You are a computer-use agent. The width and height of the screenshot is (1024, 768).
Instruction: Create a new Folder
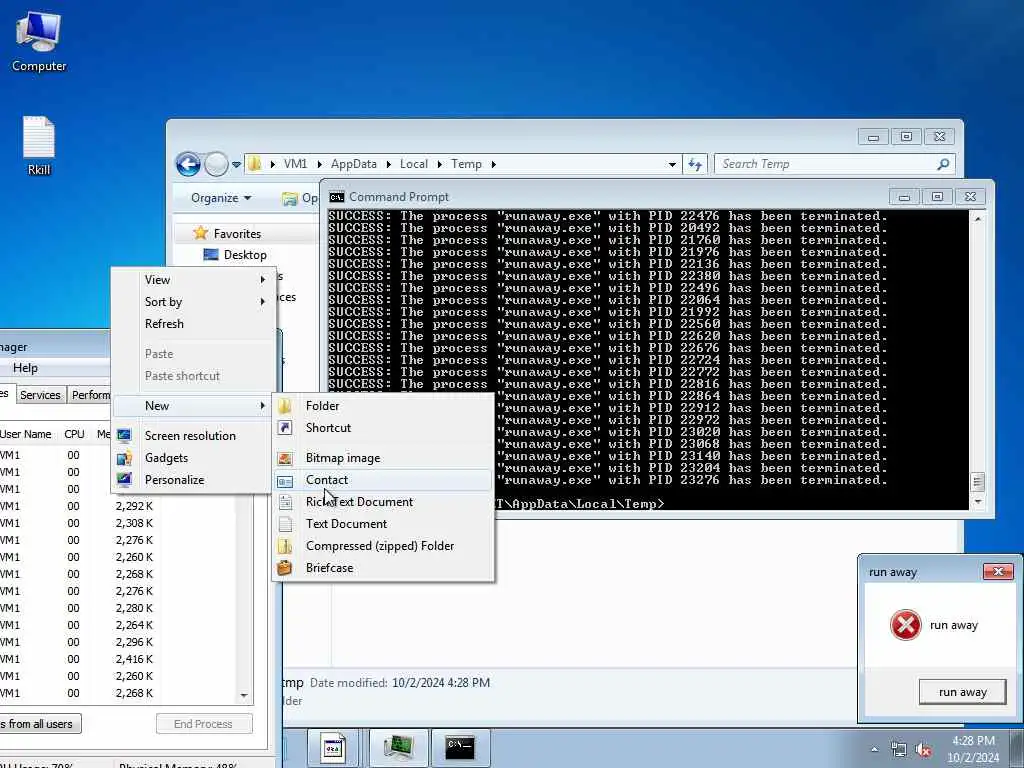pyautogui.click(x=383, y=406)
